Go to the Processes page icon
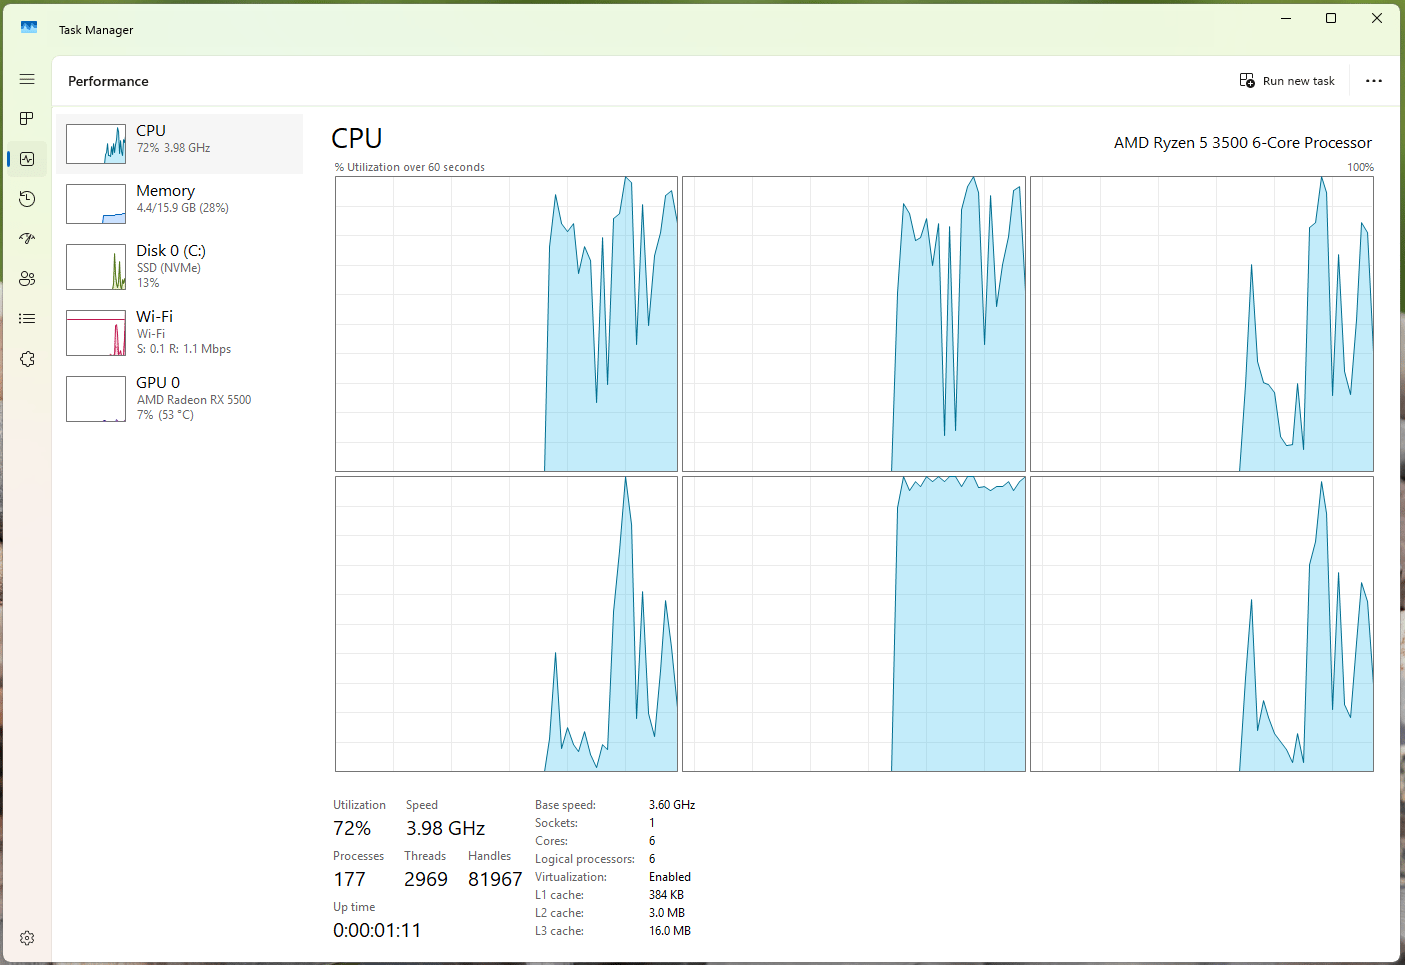Image resolution: width=1405 pixels, height=965 pixels. (27, 119)
